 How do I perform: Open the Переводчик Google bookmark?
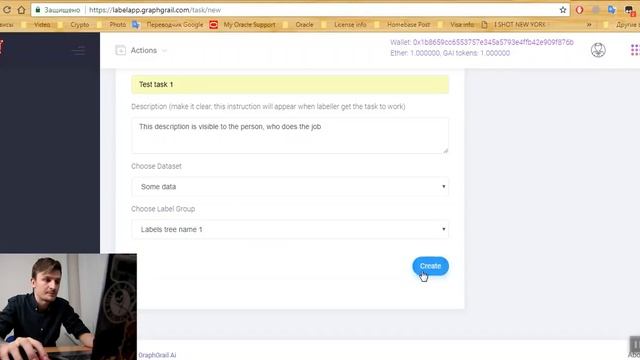(168, 24)
